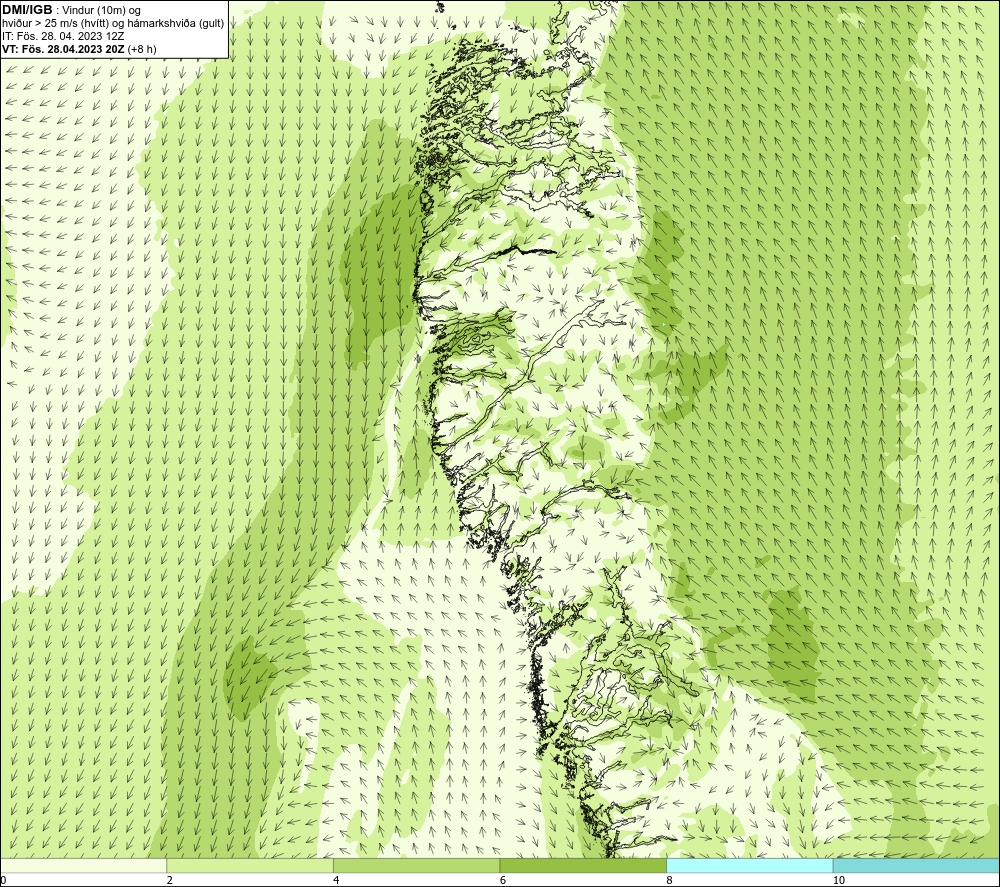Click the teal legend swatch above 10 m/s

pos(916,865)
